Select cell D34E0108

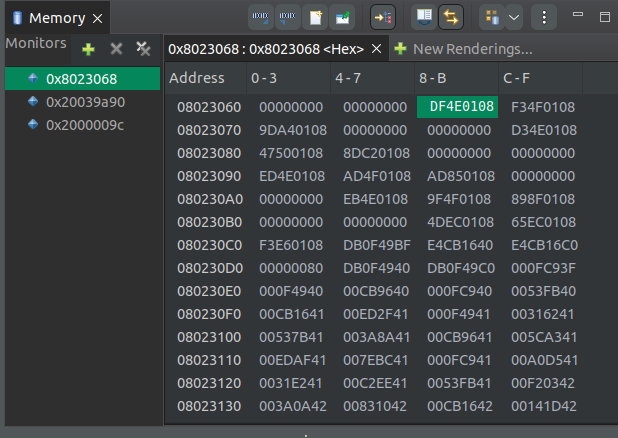click(x=544, y=130)
